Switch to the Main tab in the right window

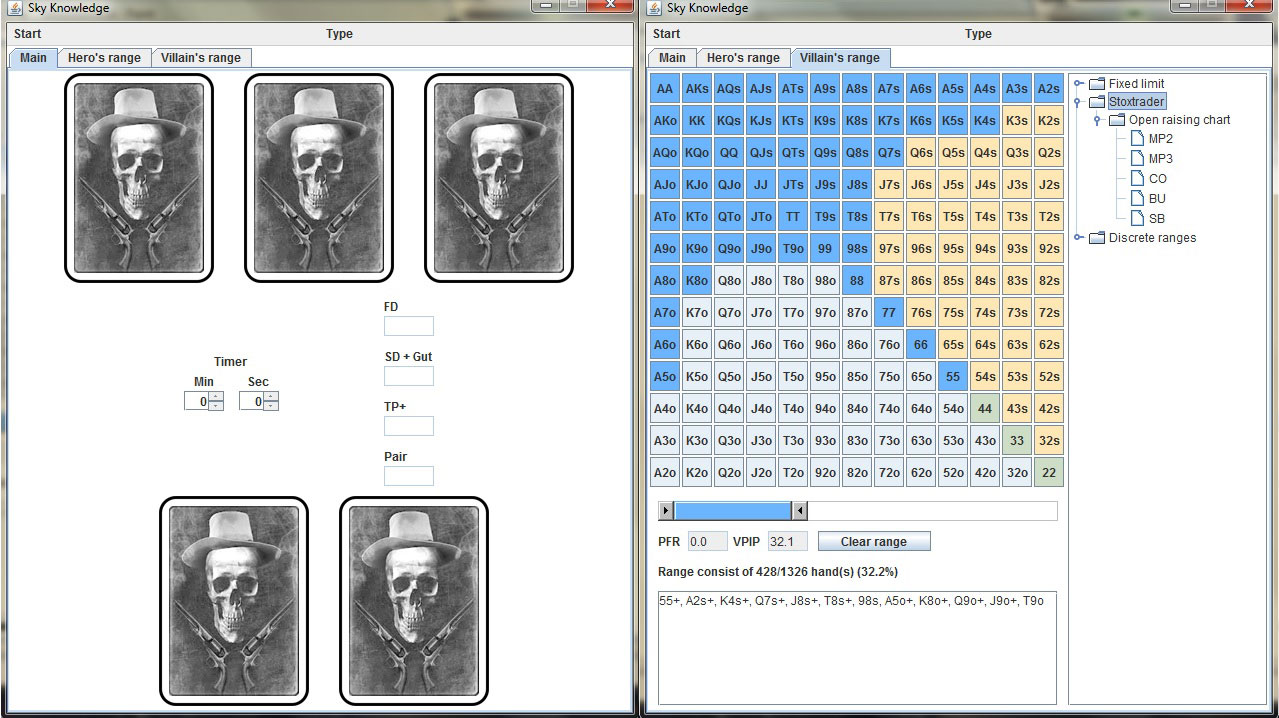[672, 57]
